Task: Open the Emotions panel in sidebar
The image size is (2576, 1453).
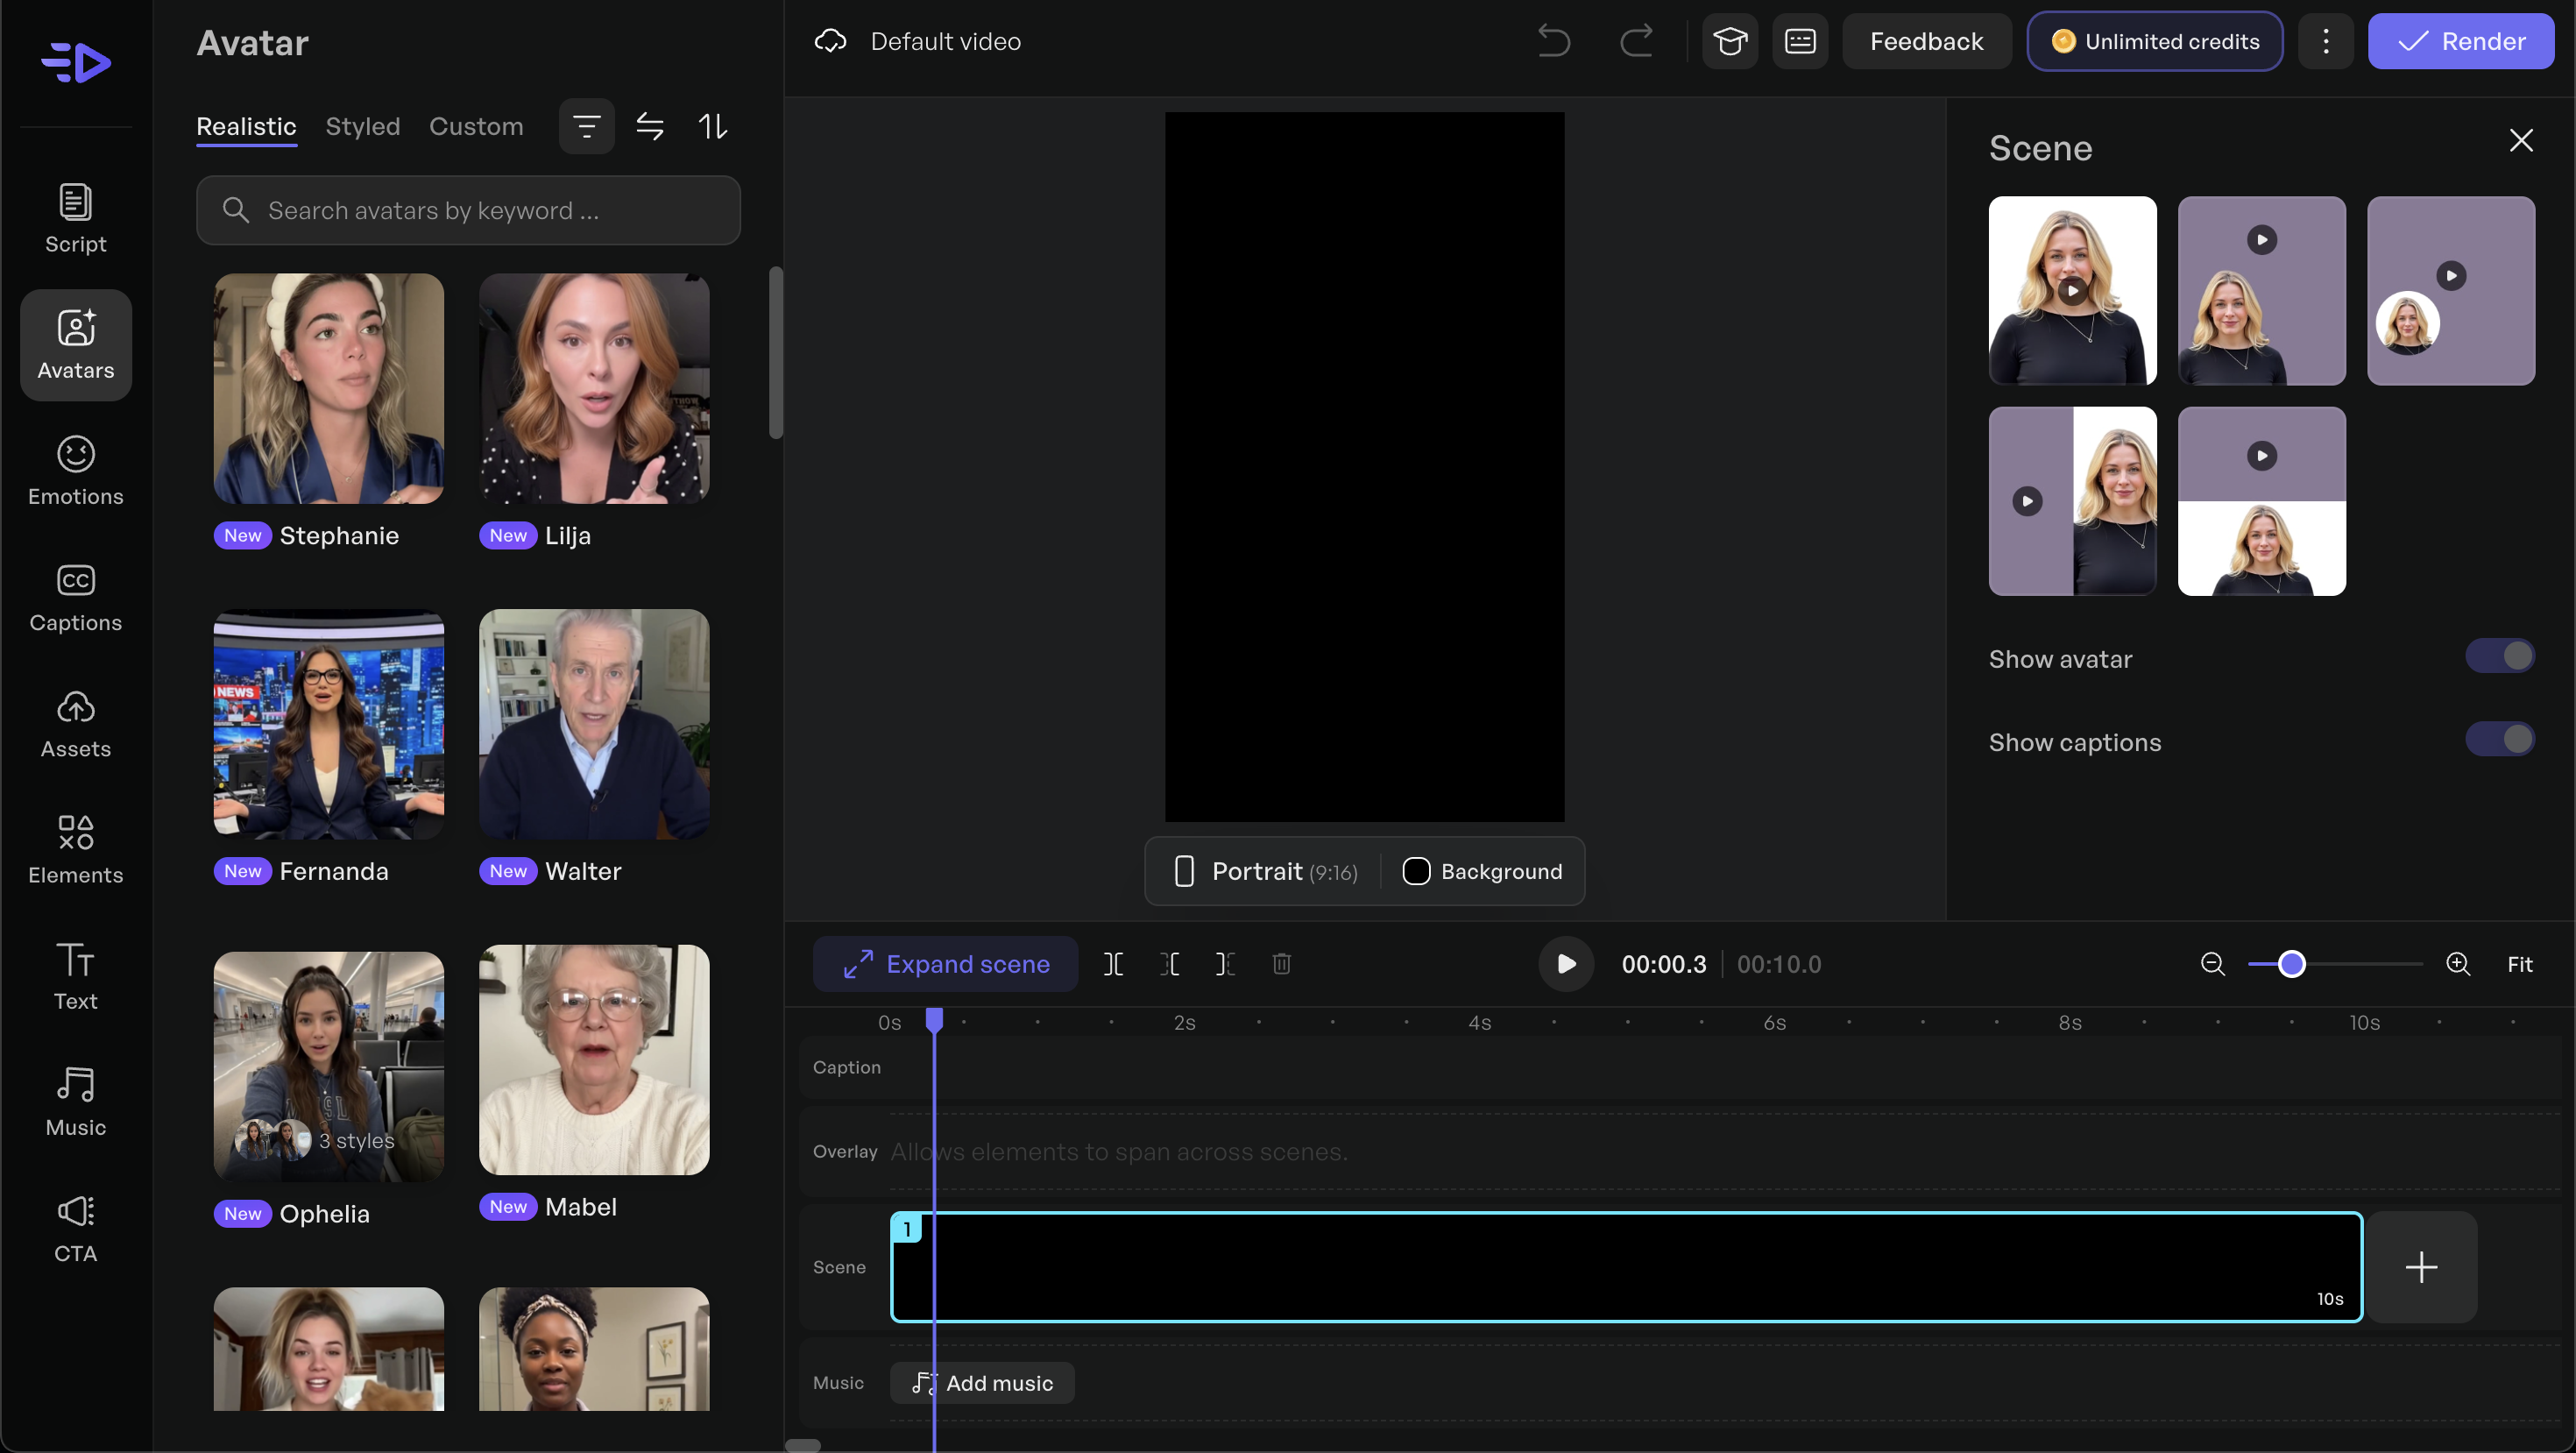Action: coord(75,471)
